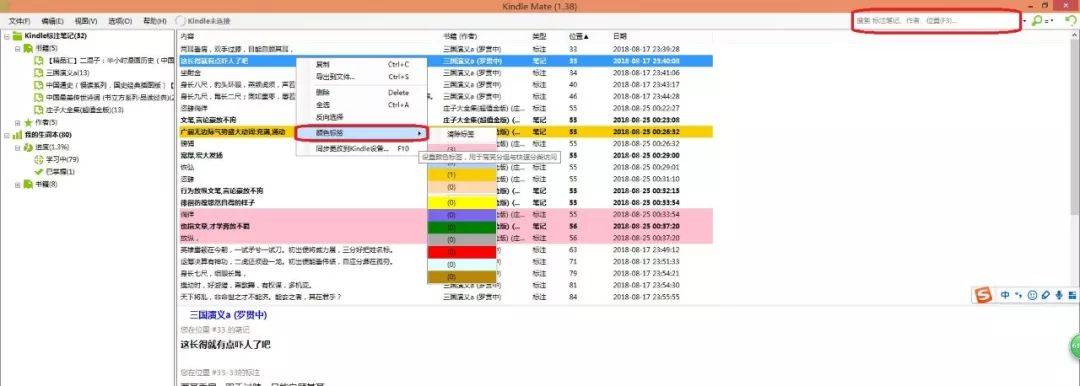Collapse the 进度(1.3%) node
The image size is (1080, 386).
coord(17,148)
